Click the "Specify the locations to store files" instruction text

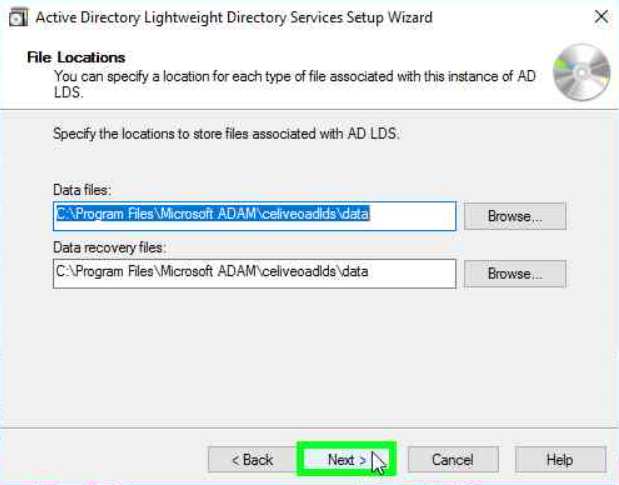click(226, 133)
